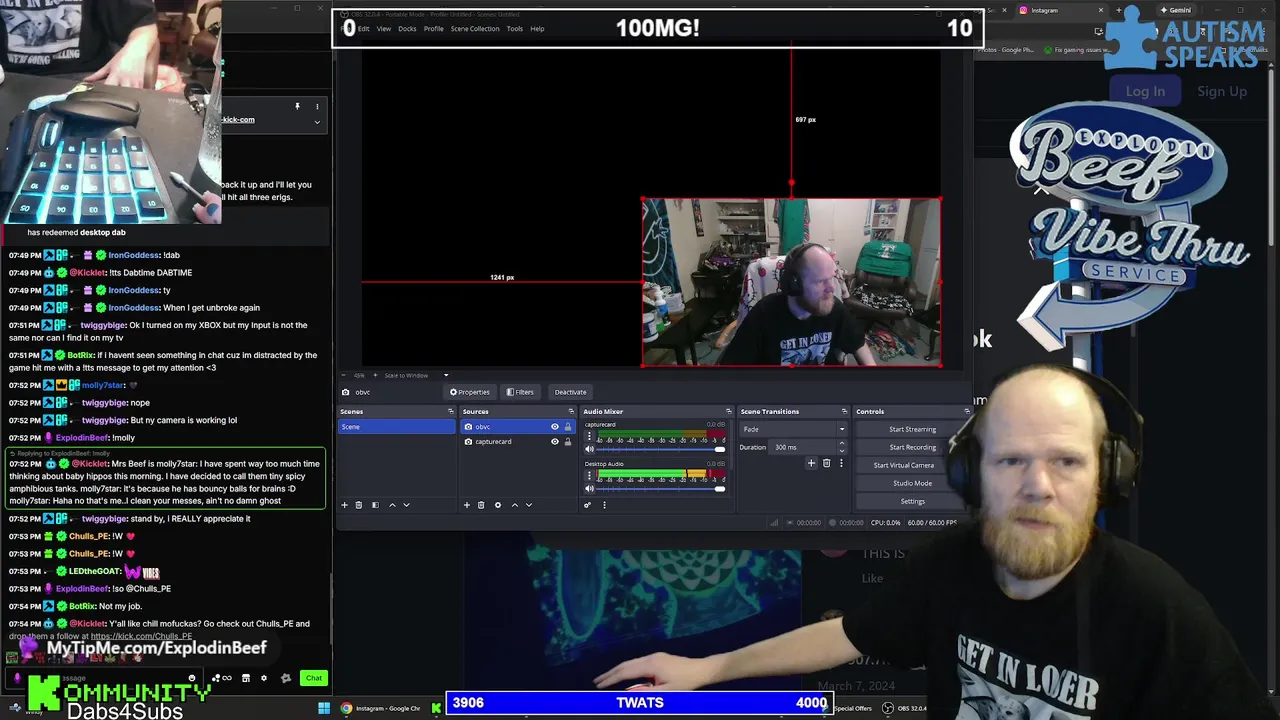Screen dimensions: 1280x720
Task: Switch to Instagram browser tab
Action: pyautogui.click(x=1060, y=10)
